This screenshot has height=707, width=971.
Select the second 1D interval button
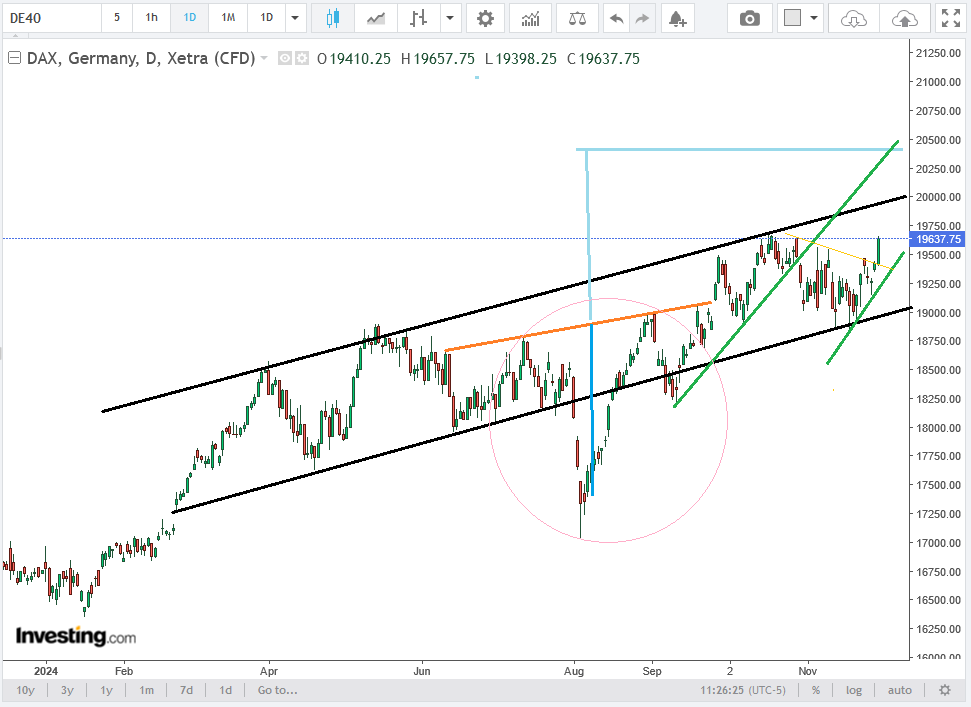coord(266,18)
